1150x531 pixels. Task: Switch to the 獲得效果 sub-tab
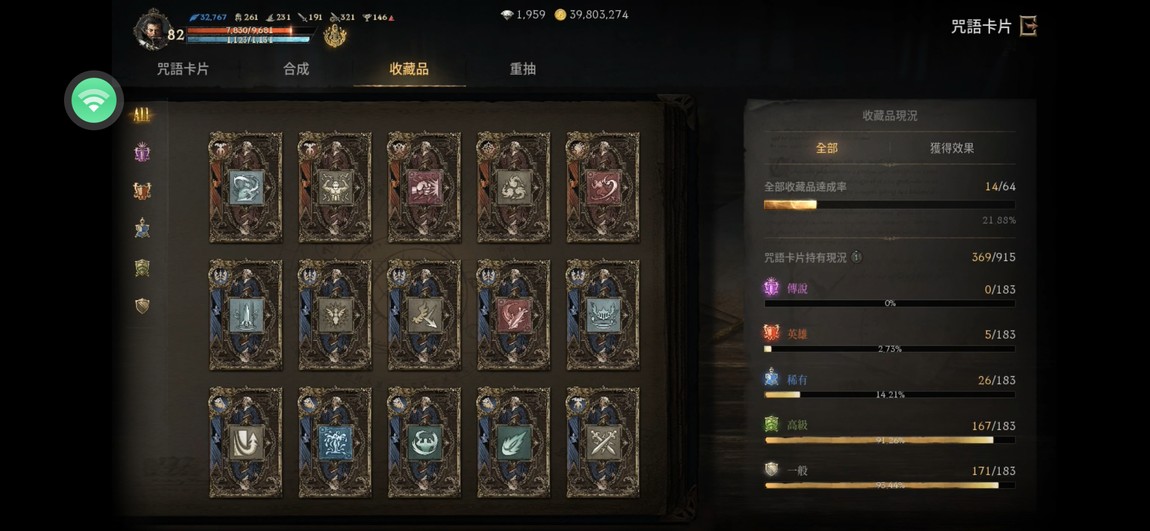pos(952,148)
